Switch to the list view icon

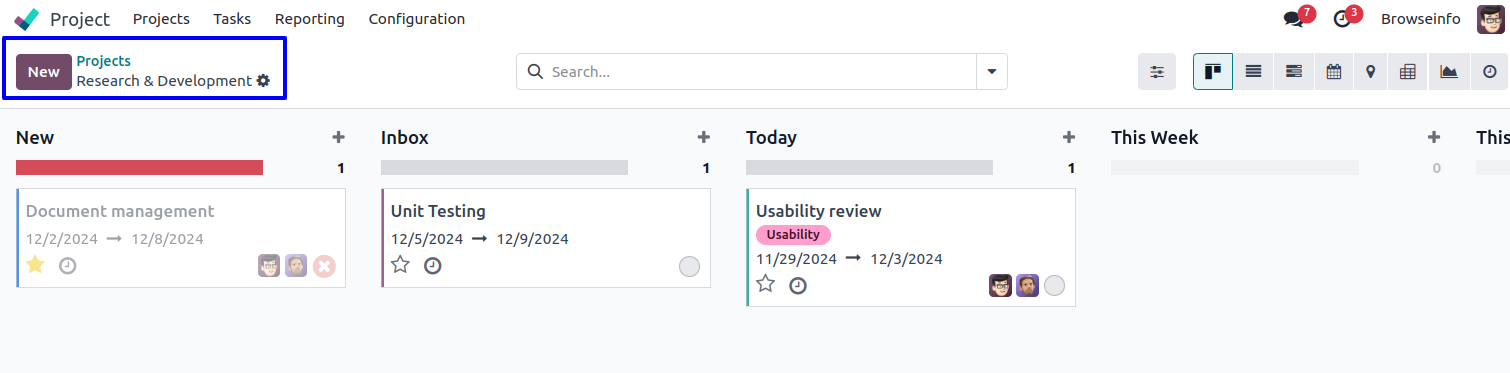1253,72
